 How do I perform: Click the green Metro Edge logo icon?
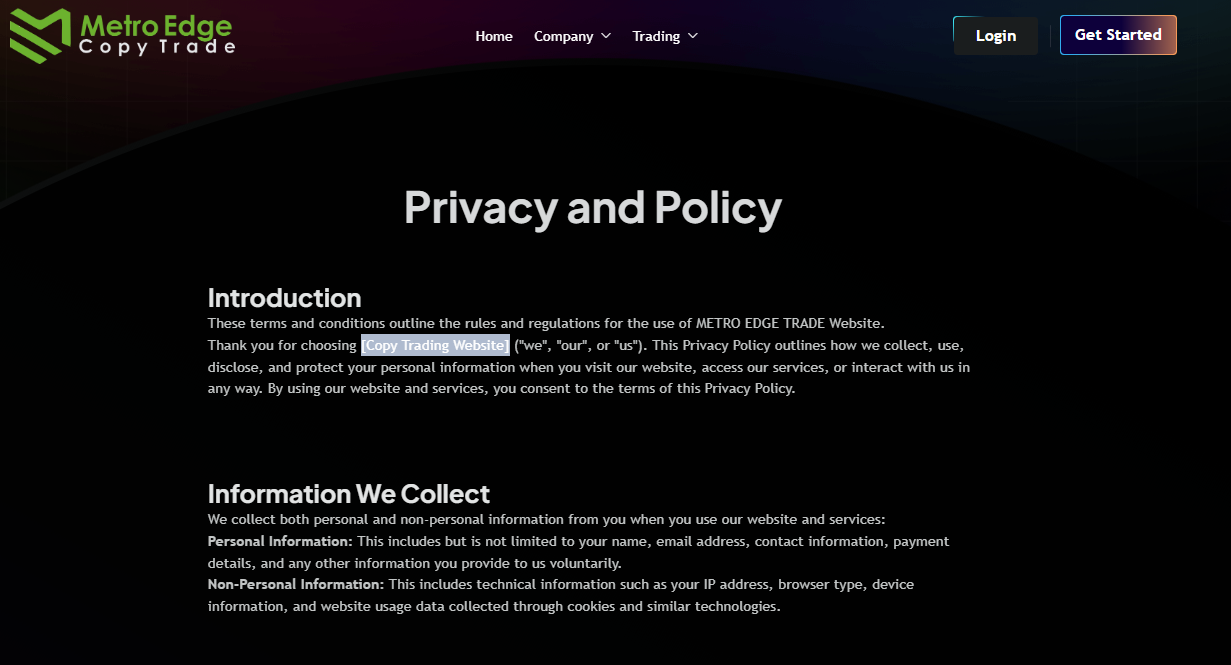tap(40, 36)
